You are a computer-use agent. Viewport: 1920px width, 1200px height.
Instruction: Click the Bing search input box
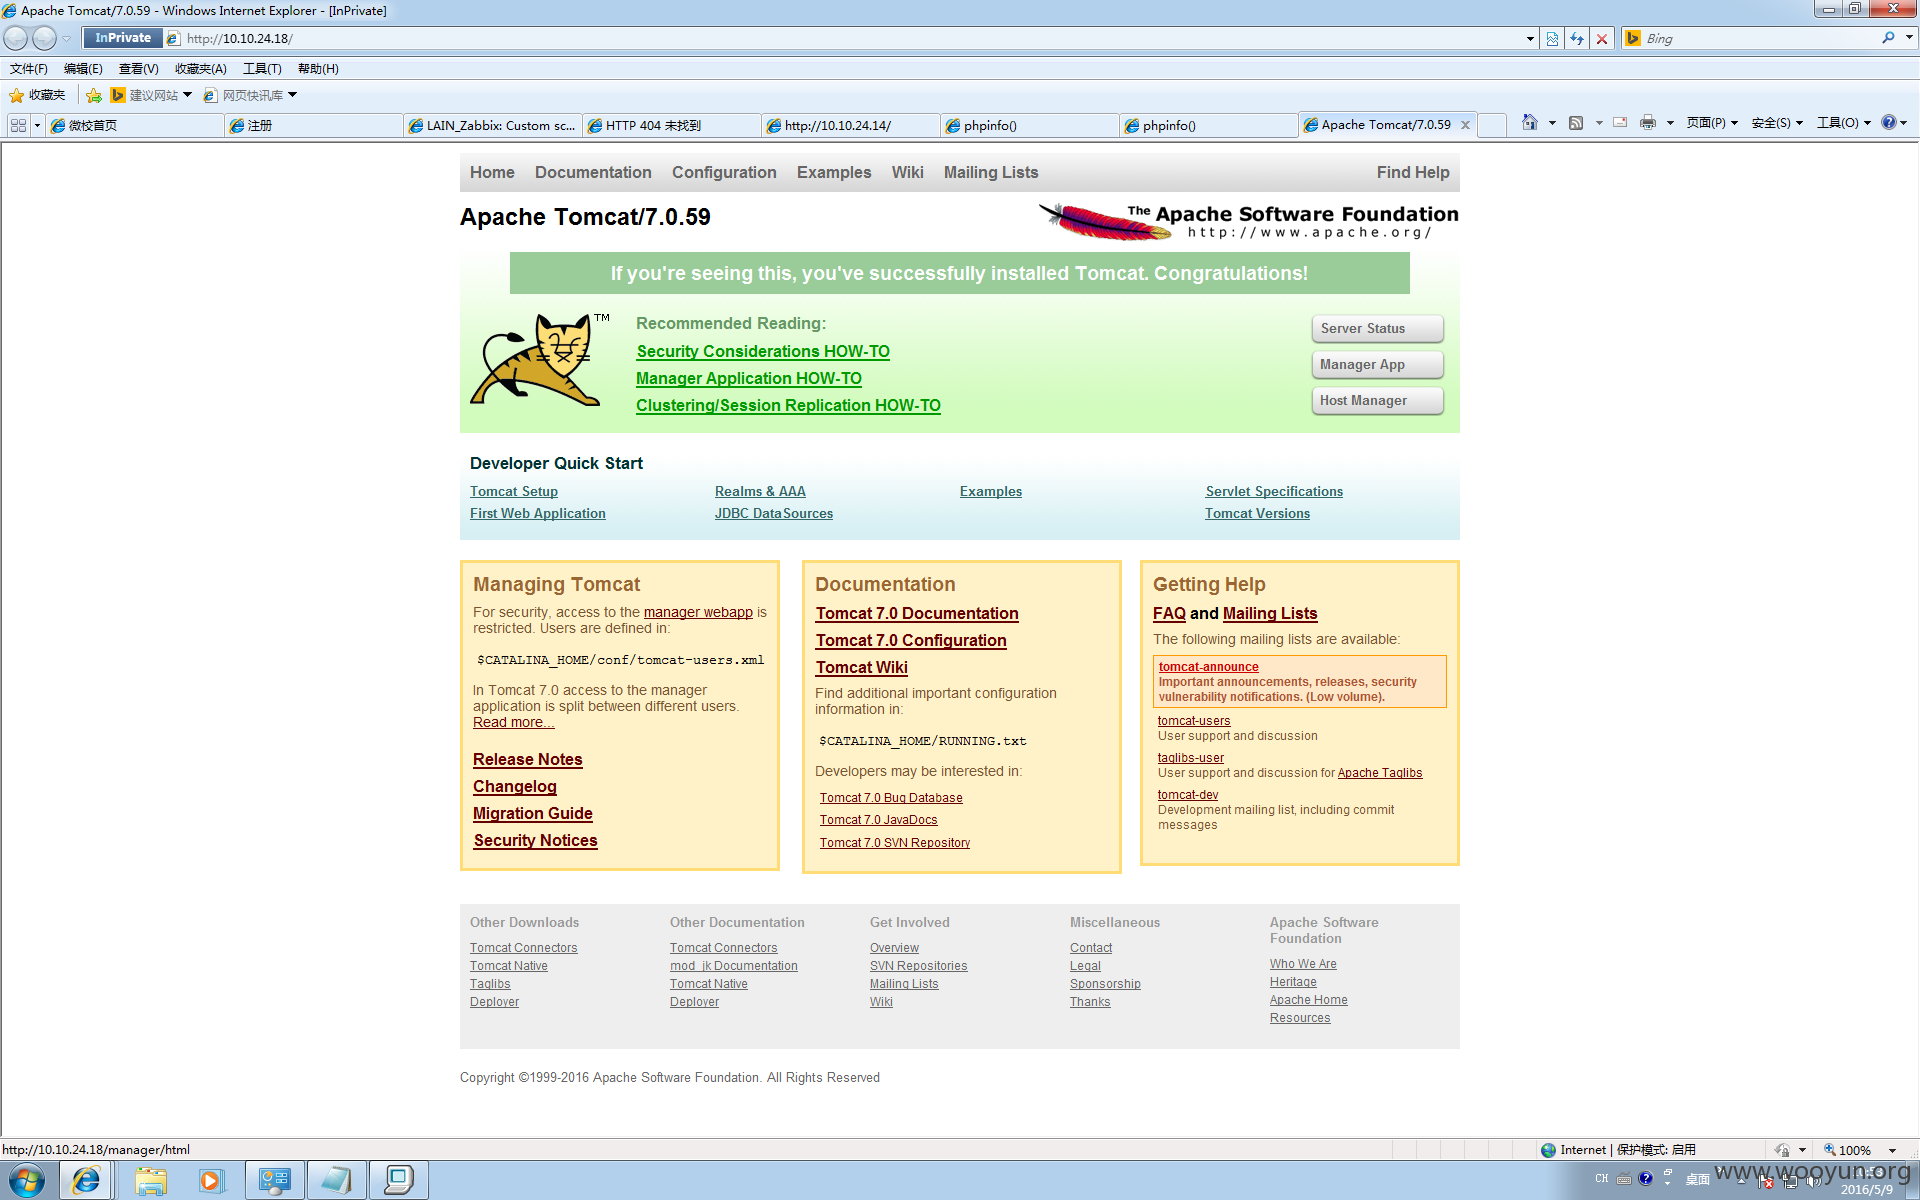(1760, 38)
